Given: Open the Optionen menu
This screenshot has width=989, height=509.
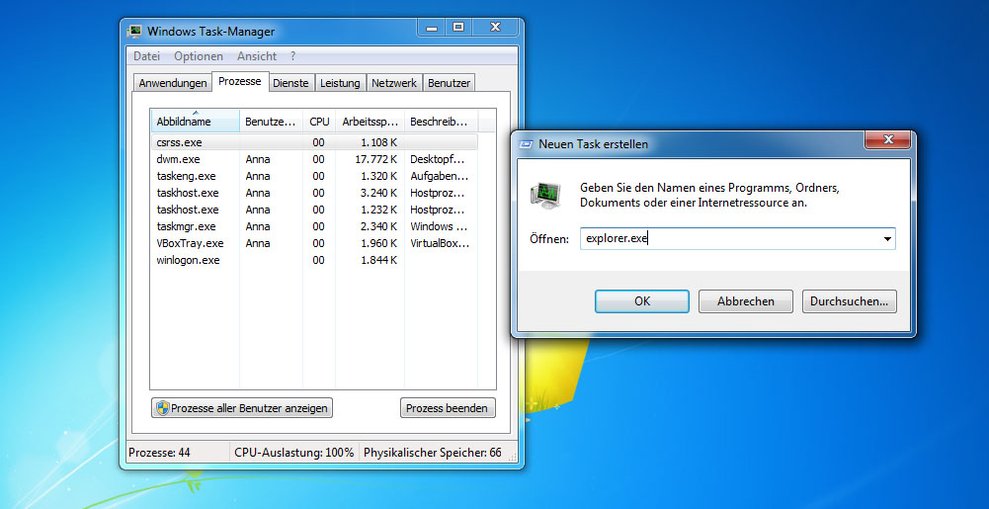Looking at the screenshot, I should tap(199, 56).
